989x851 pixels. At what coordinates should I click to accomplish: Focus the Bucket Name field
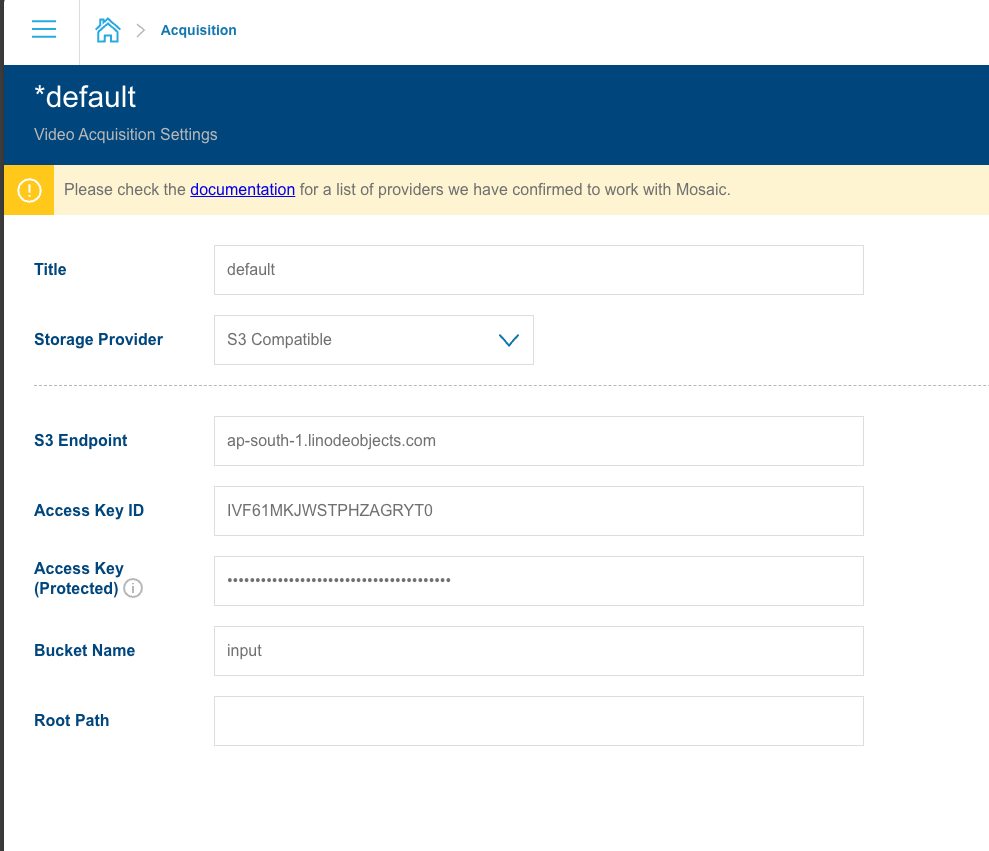click(538, 651)
